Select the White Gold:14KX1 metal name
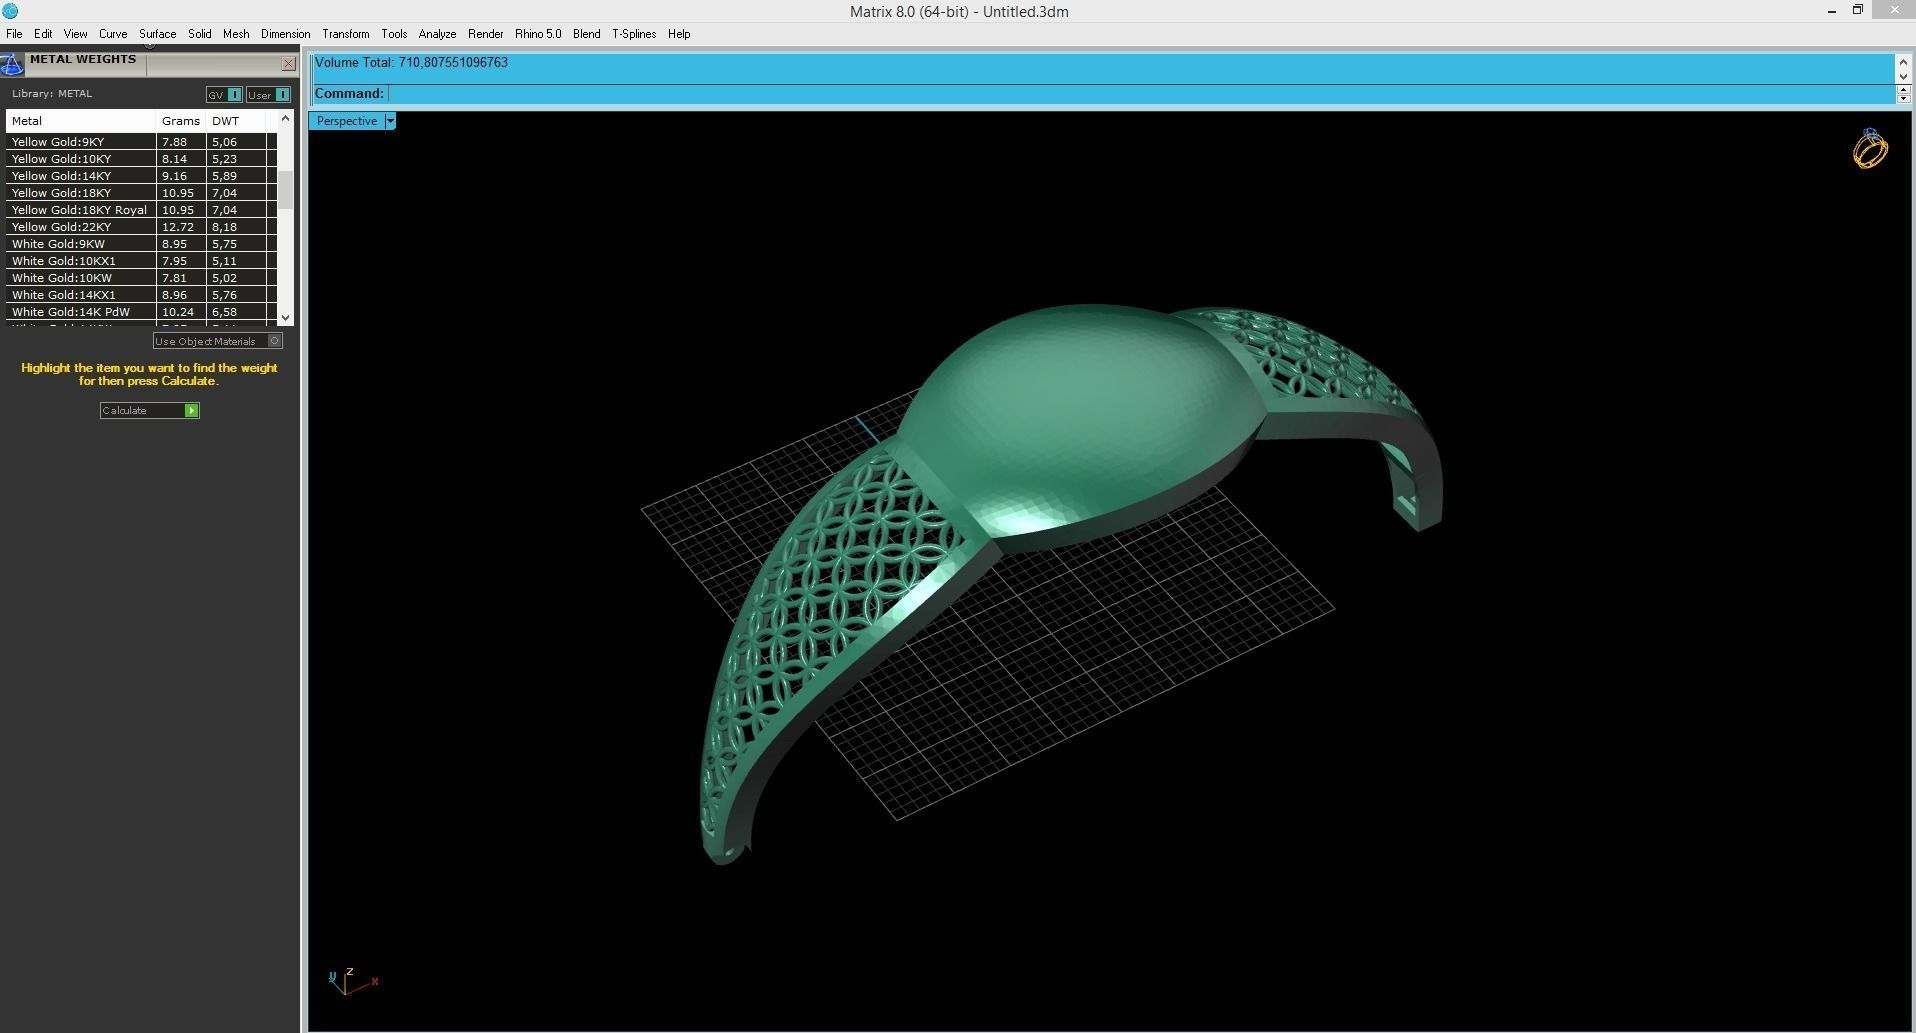This screenshot has width=1916, height=1033. tap(64, 295)
